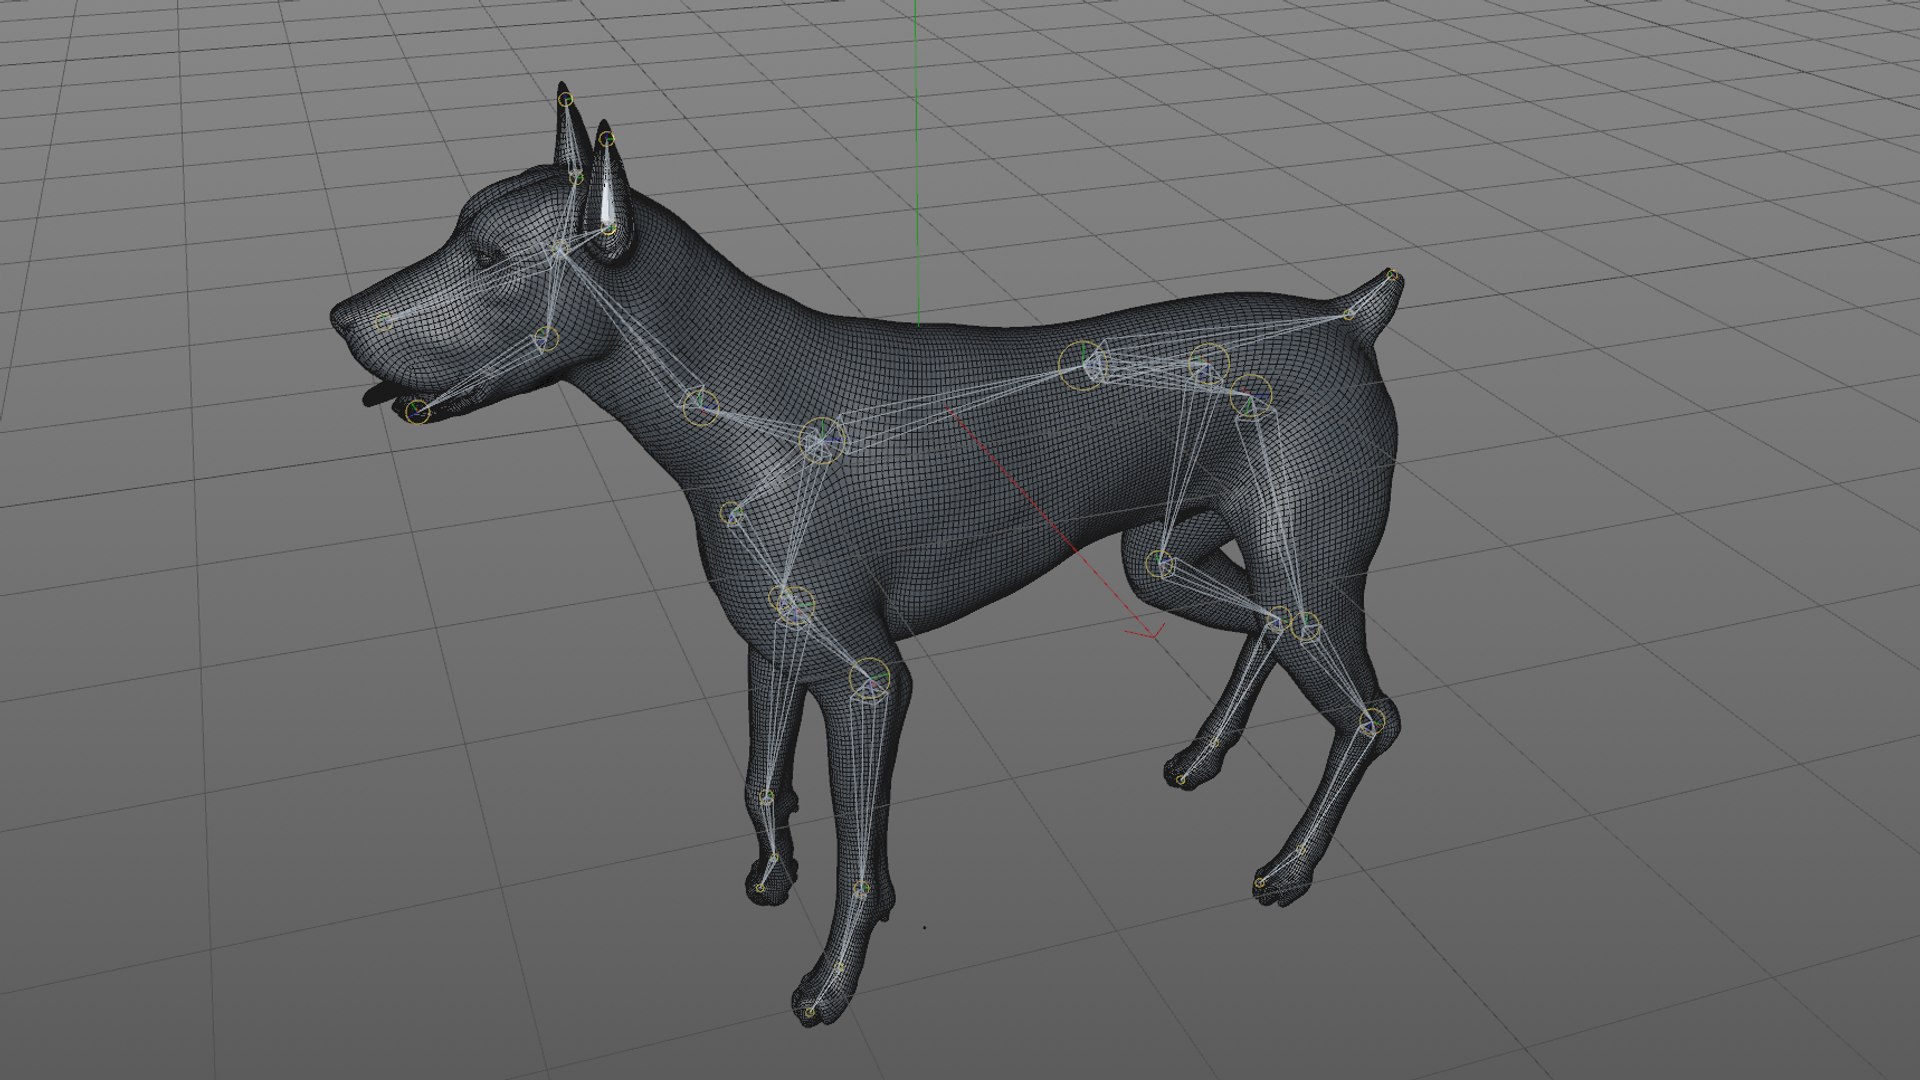The width and height of the screenshot is (1920, 1080).
Task: Select the near front leg knee joint circle
Action: click(x=868, y=679)
